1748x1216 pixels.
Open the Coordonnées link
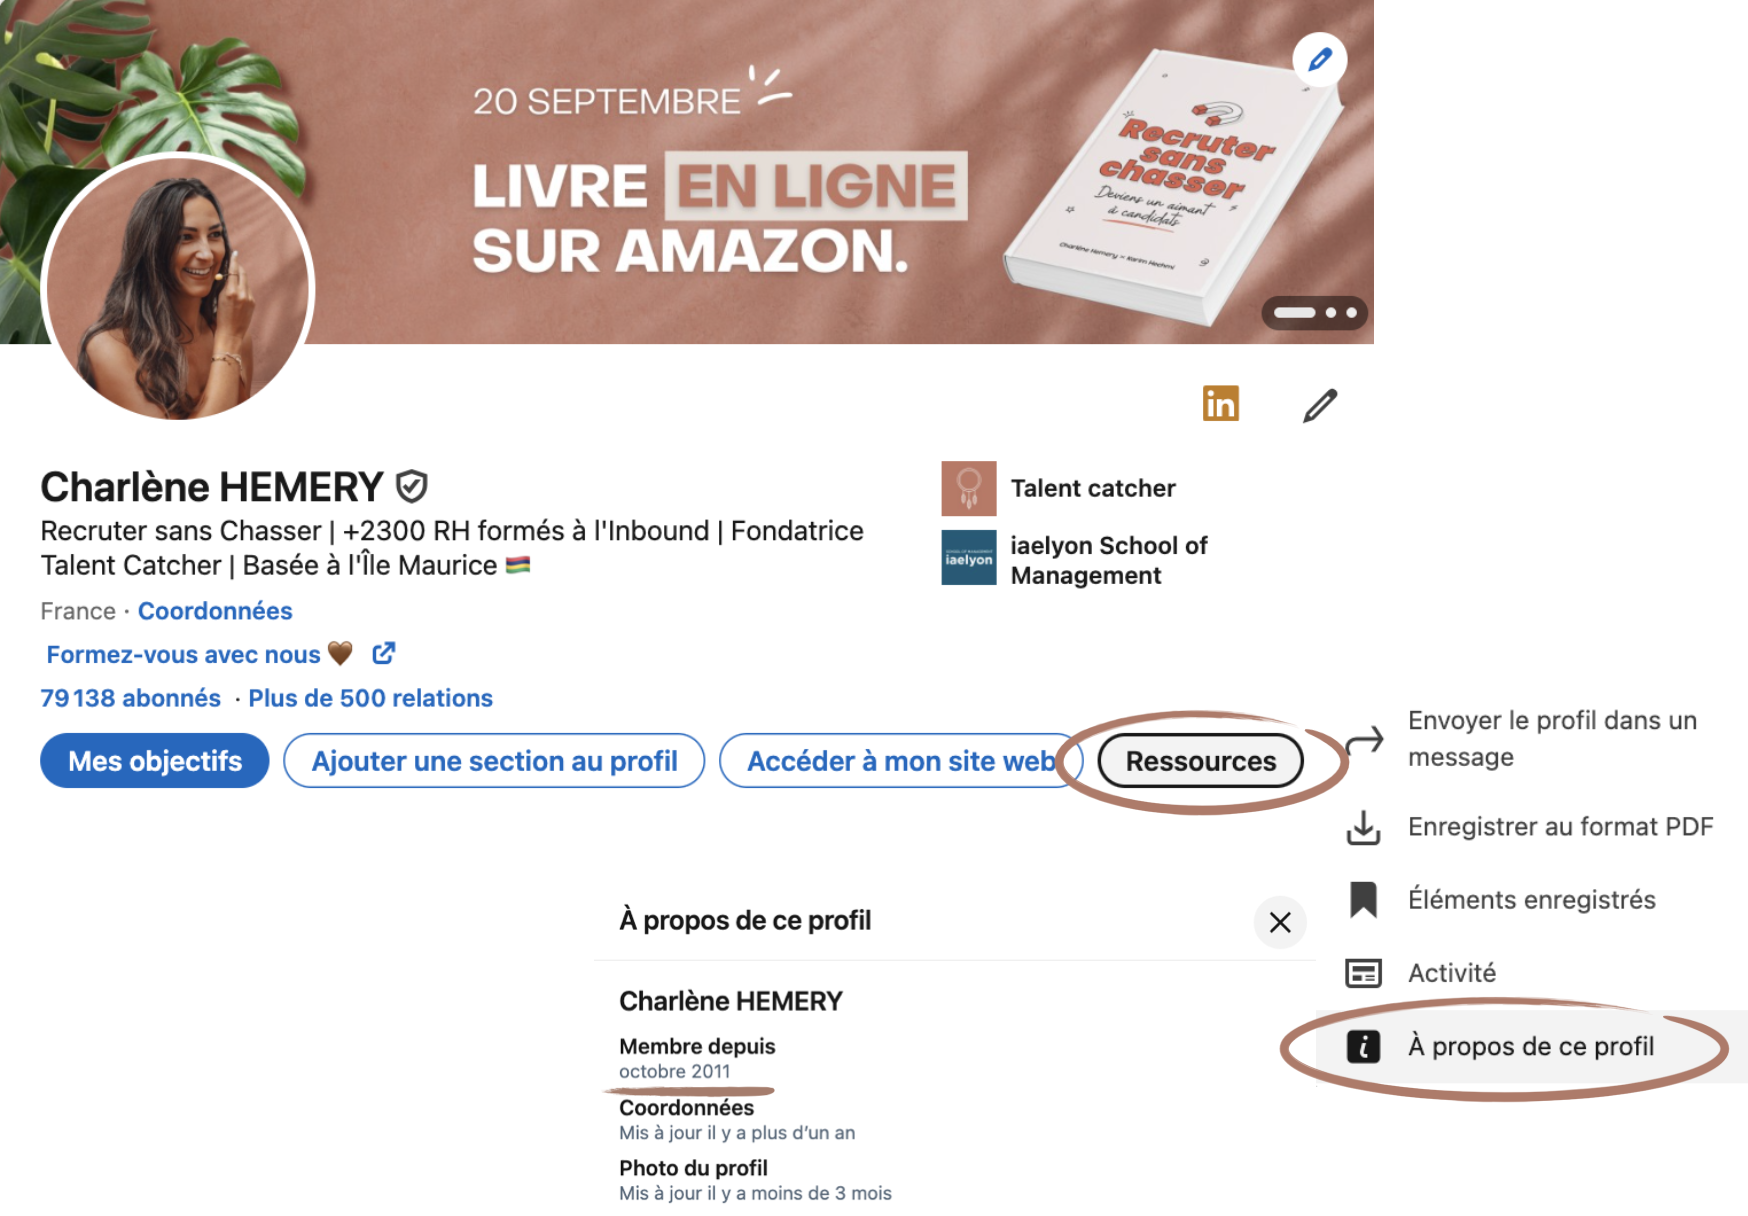(215, 611)
